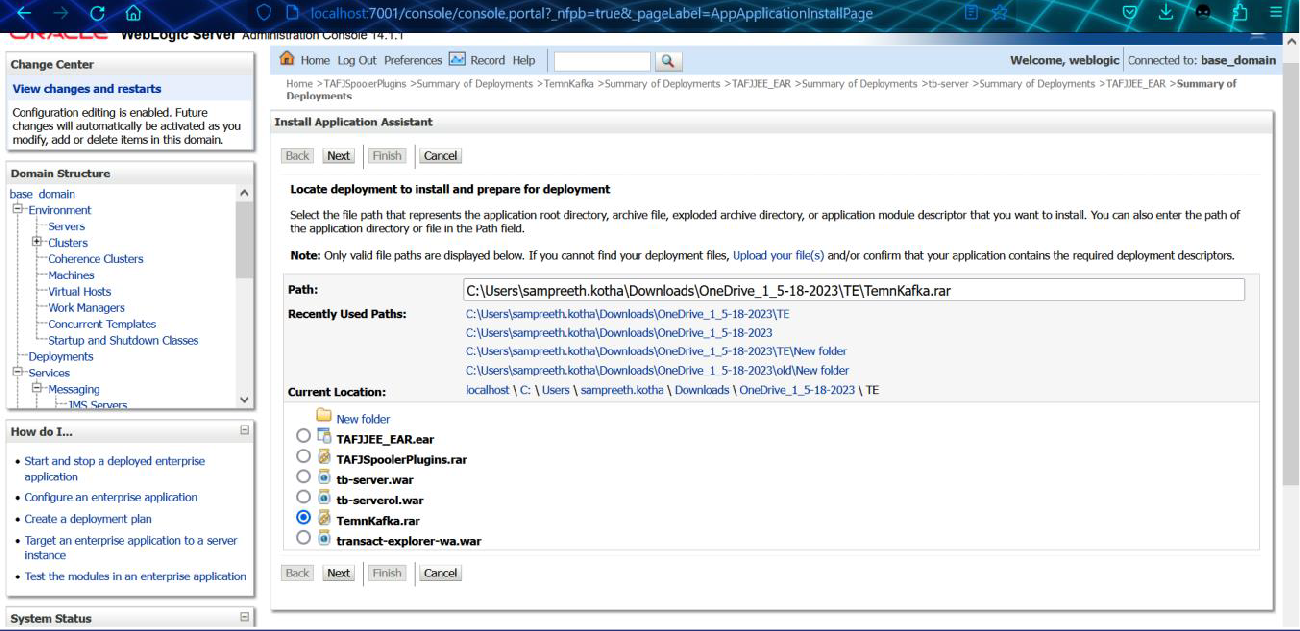The width and height of the screenshot is (1300, 631).
Task: Reload the page with browser refresh icon
Action: click(x=97, y=13)
